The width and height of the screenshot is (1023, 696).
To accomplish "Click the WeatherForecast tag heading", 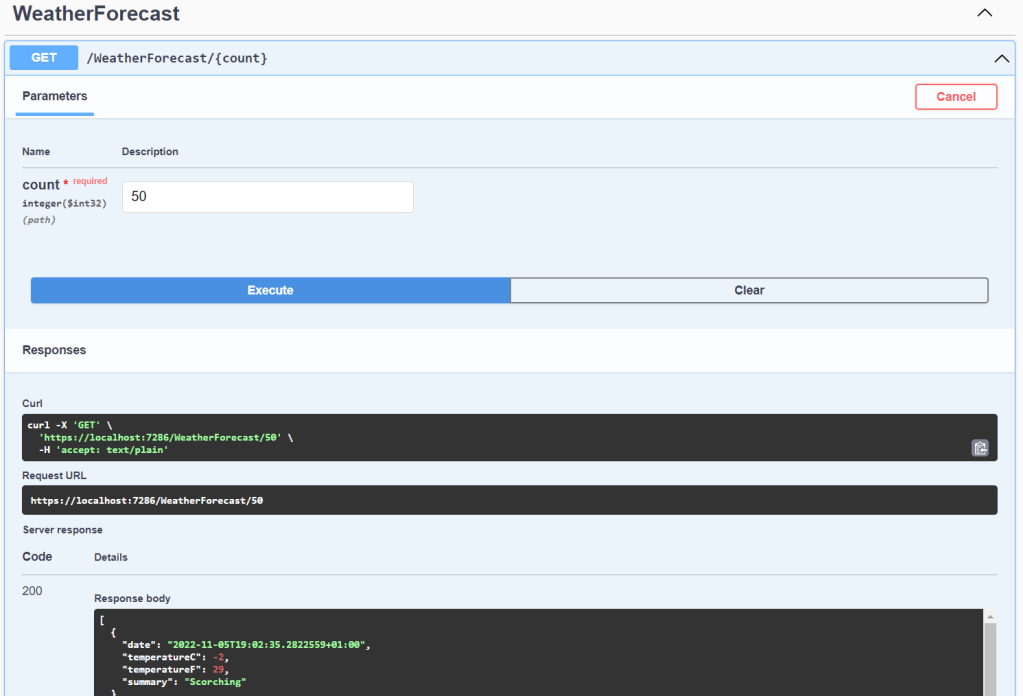I will click(x=96, y=14).
